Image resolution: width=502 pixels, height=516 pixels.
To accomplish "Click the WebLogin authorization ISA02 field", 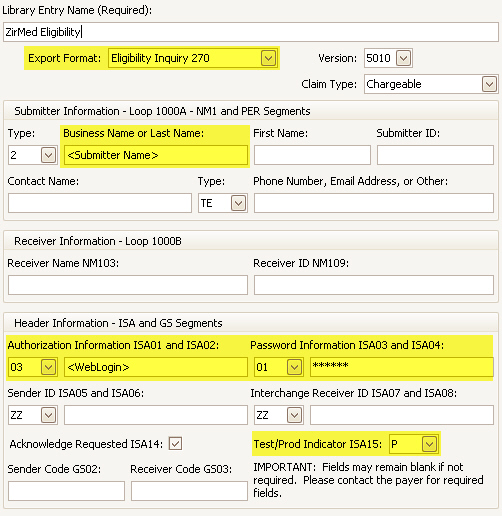I will [156, 367].
